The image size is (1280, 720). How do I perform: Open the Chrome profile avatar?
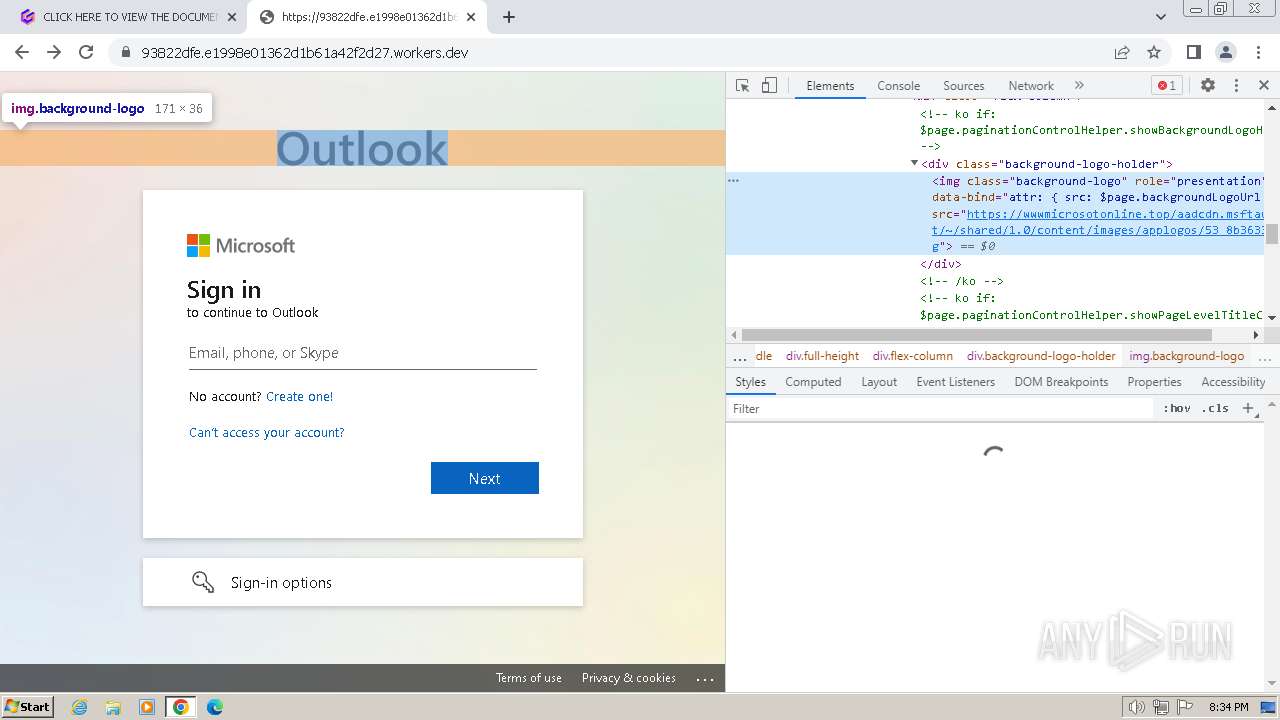click(1225, 52)
